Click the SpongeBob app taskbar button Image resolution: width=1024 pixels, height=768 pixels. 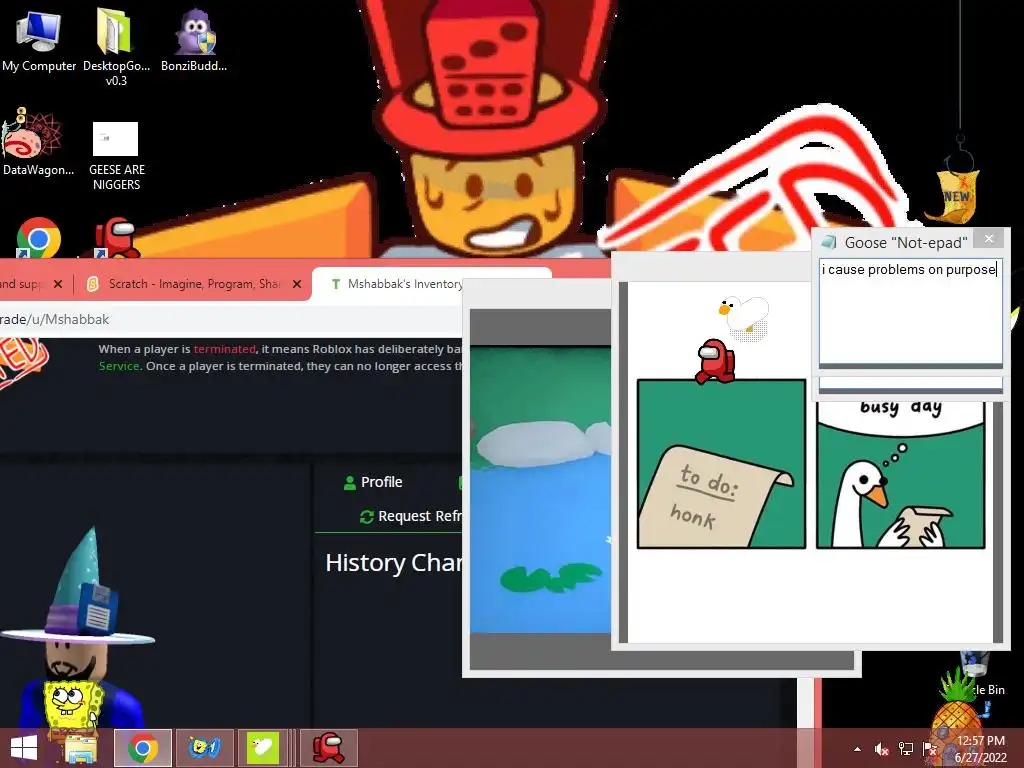[x=204, y=748]
